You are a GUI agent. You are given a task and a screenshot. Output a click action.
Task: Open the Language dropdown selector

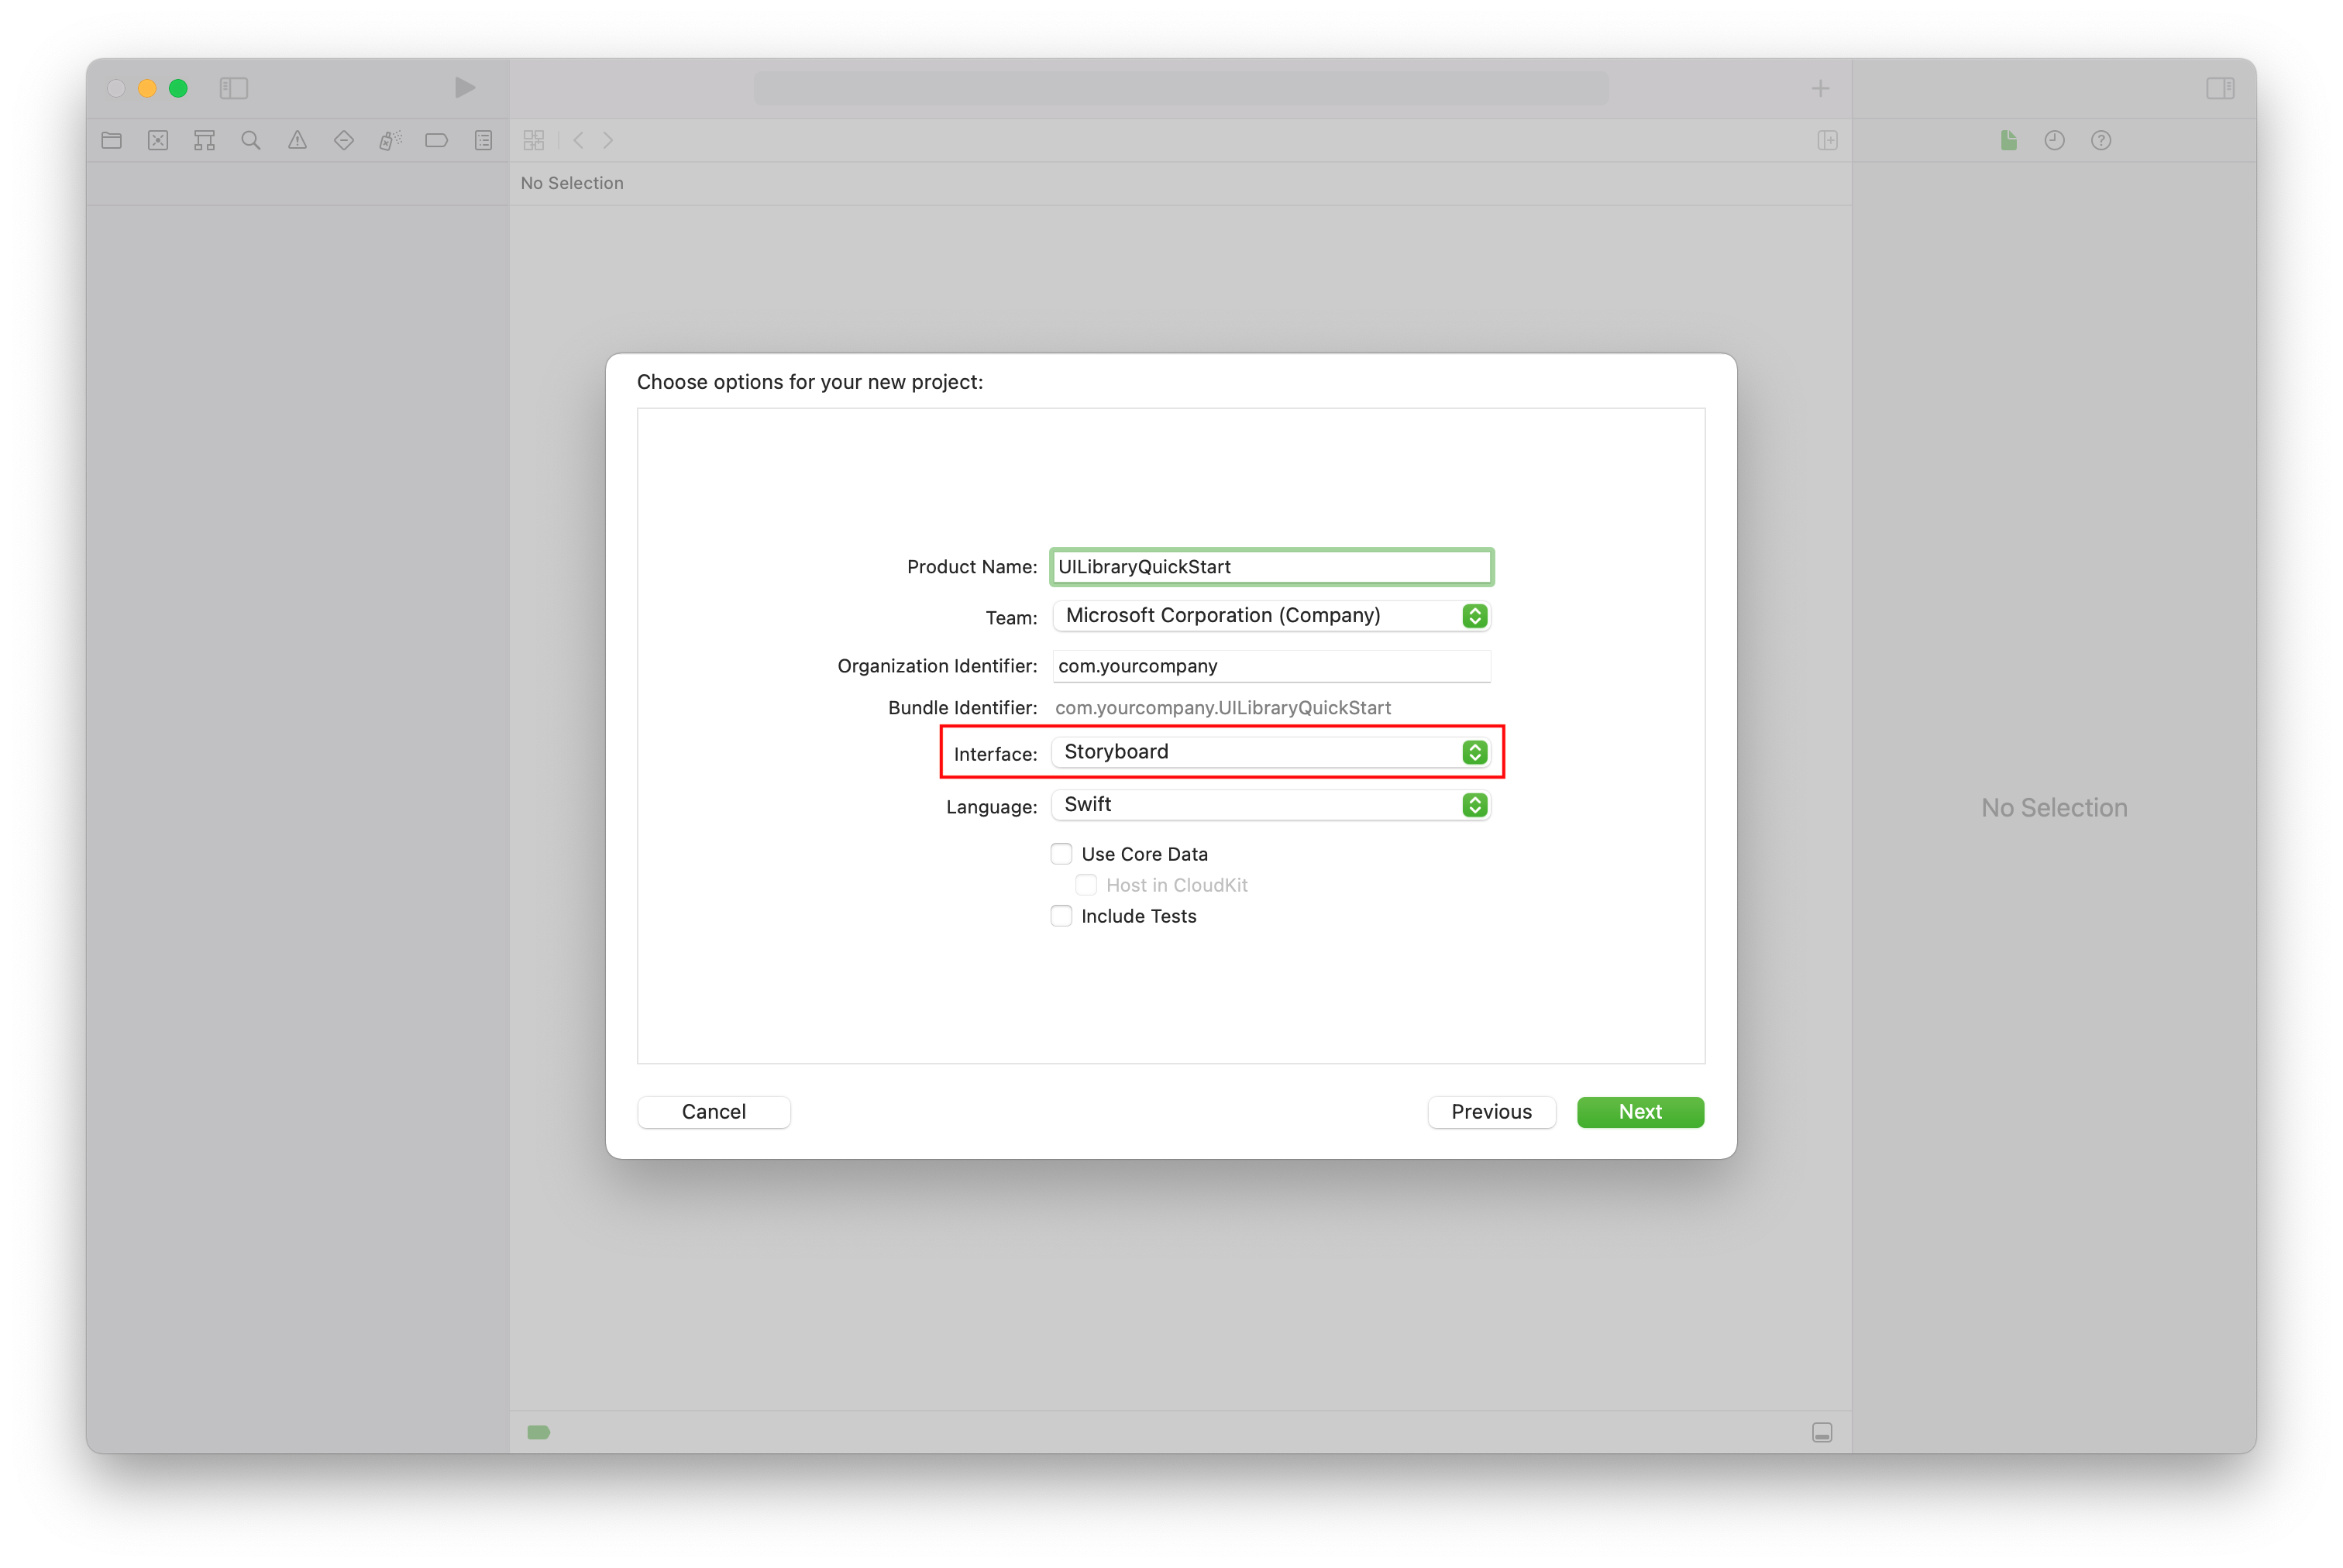(1477, 803)
